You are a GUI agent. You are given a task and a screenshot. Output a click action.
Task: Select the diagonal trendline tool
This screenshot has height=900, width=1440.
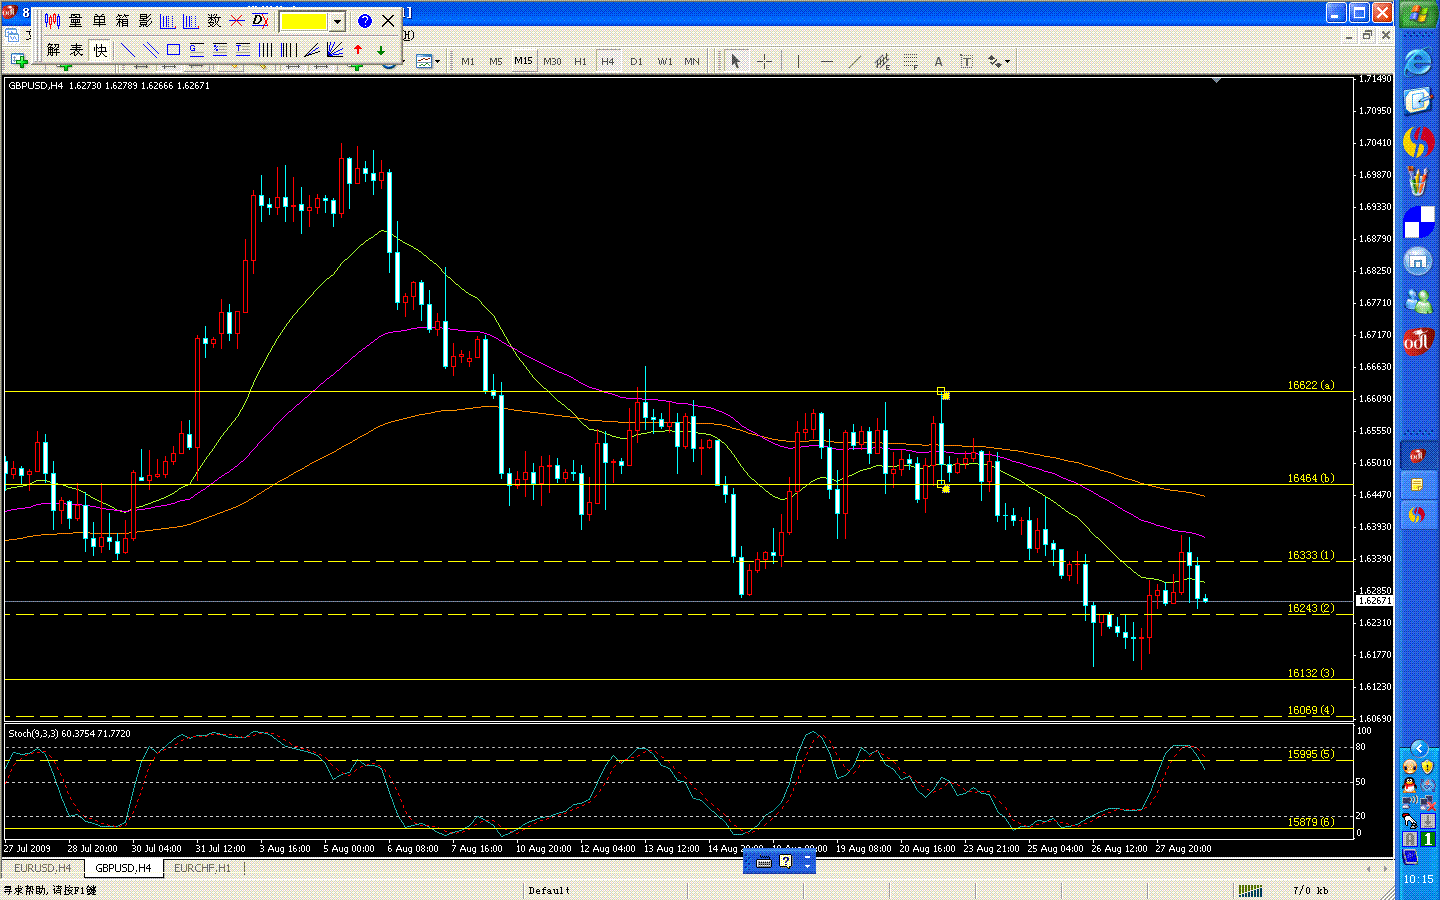point(854,62)
